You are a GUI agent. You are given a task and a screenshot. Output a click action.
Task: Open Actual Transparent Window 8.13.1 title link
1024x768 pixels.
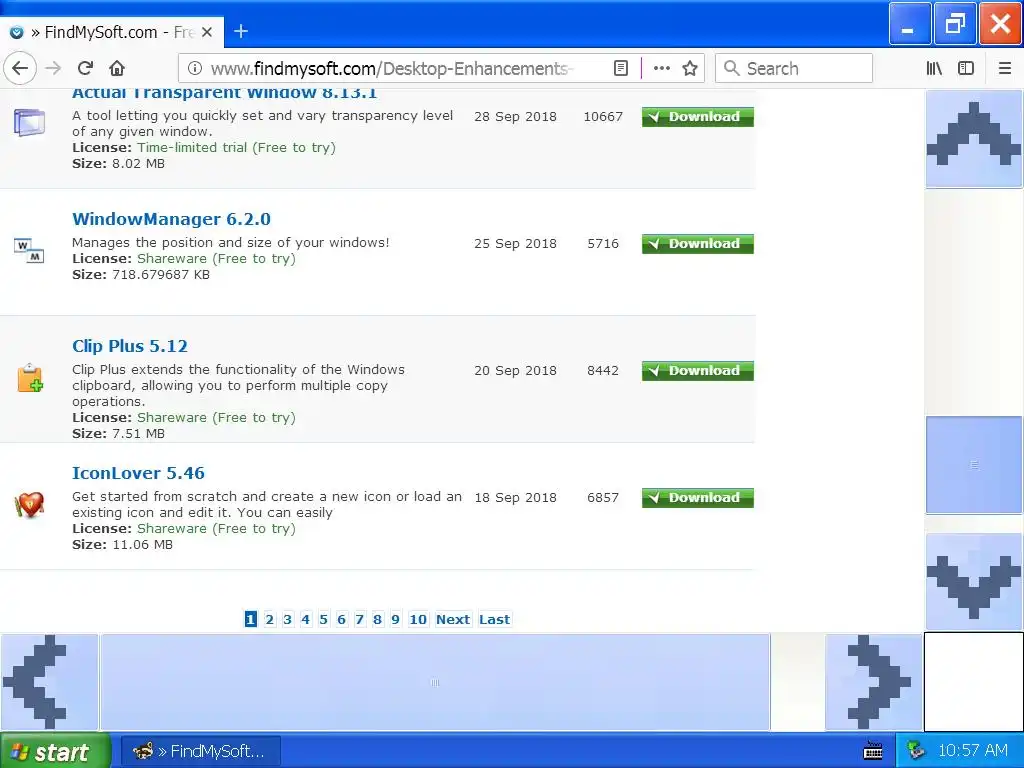click(224, 93)
